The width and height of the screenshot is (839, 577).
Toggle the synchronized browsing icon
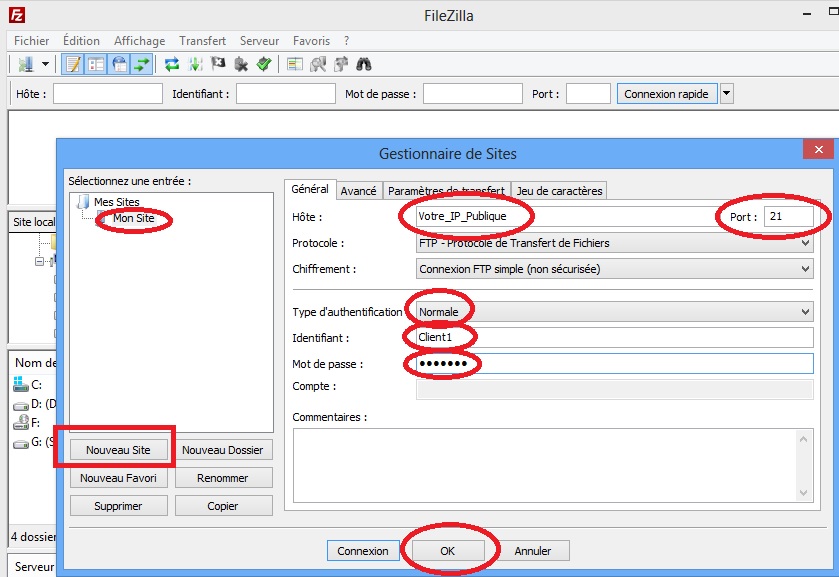[341, 65]
